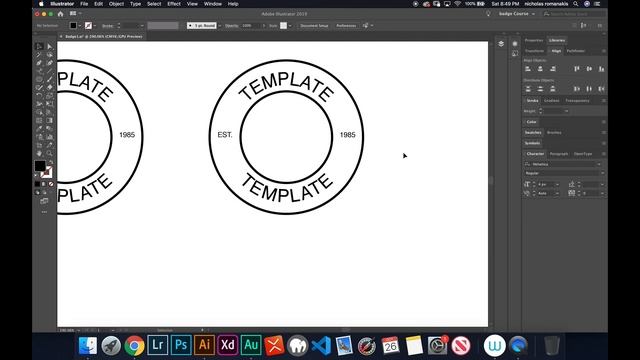The width and height of the screenshot is (640, 360).
Task: Select the Gradient tool
Action: pos(49,120)
